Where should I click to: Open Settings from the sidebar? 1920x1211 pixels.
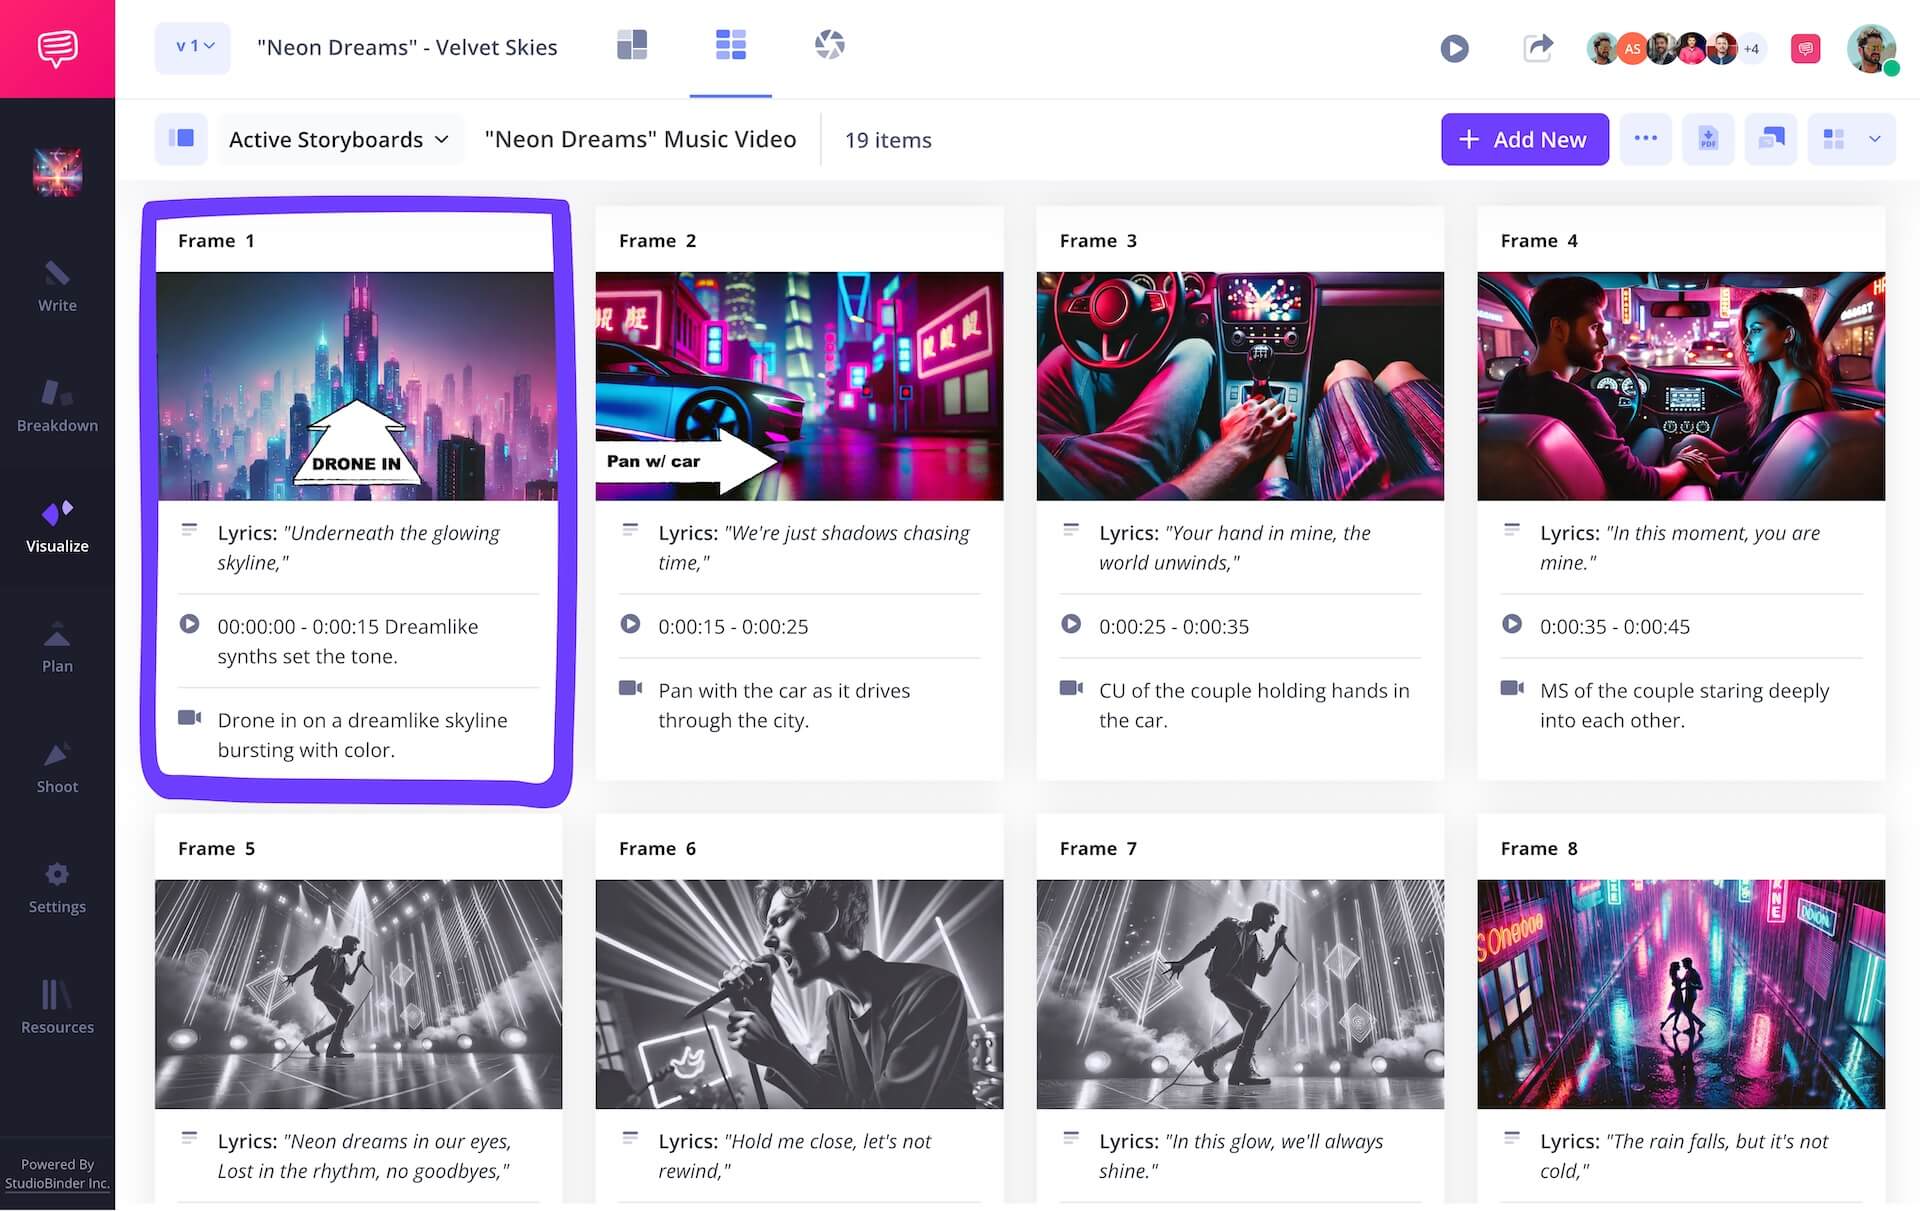click(57, 888)
